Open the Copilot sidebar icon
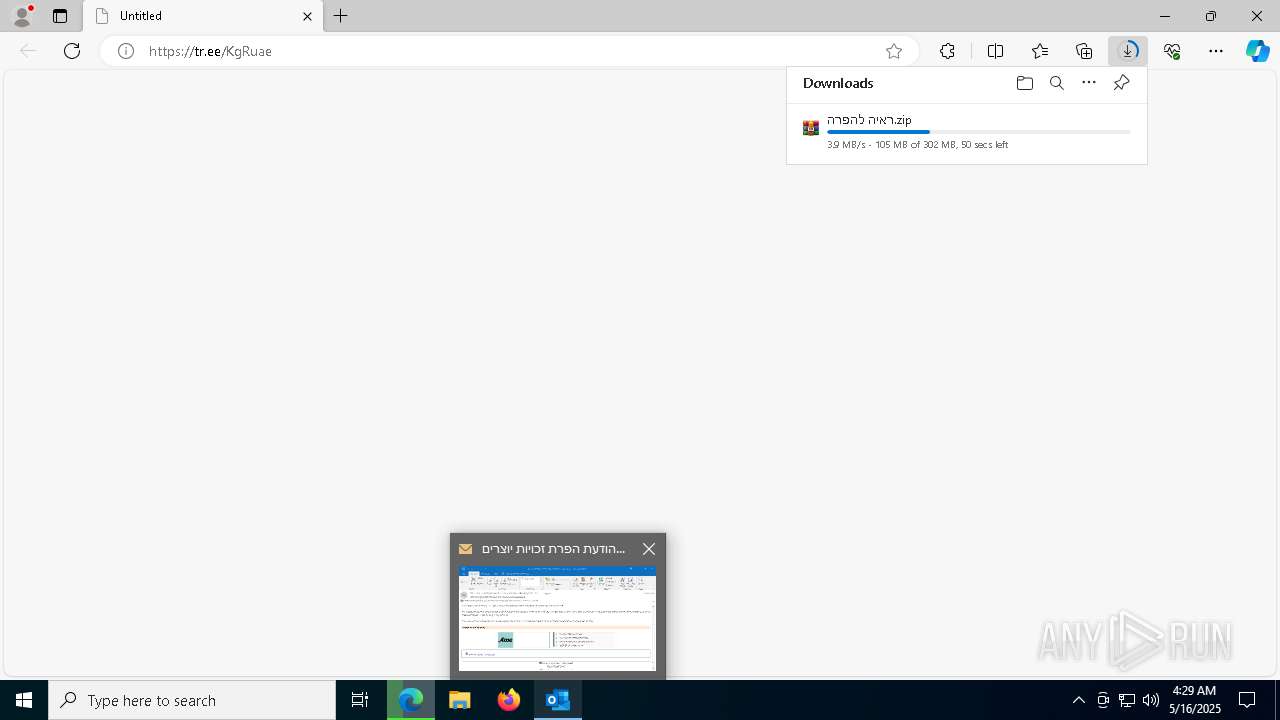This screenshot has width=1280, height=720. 1258,51
